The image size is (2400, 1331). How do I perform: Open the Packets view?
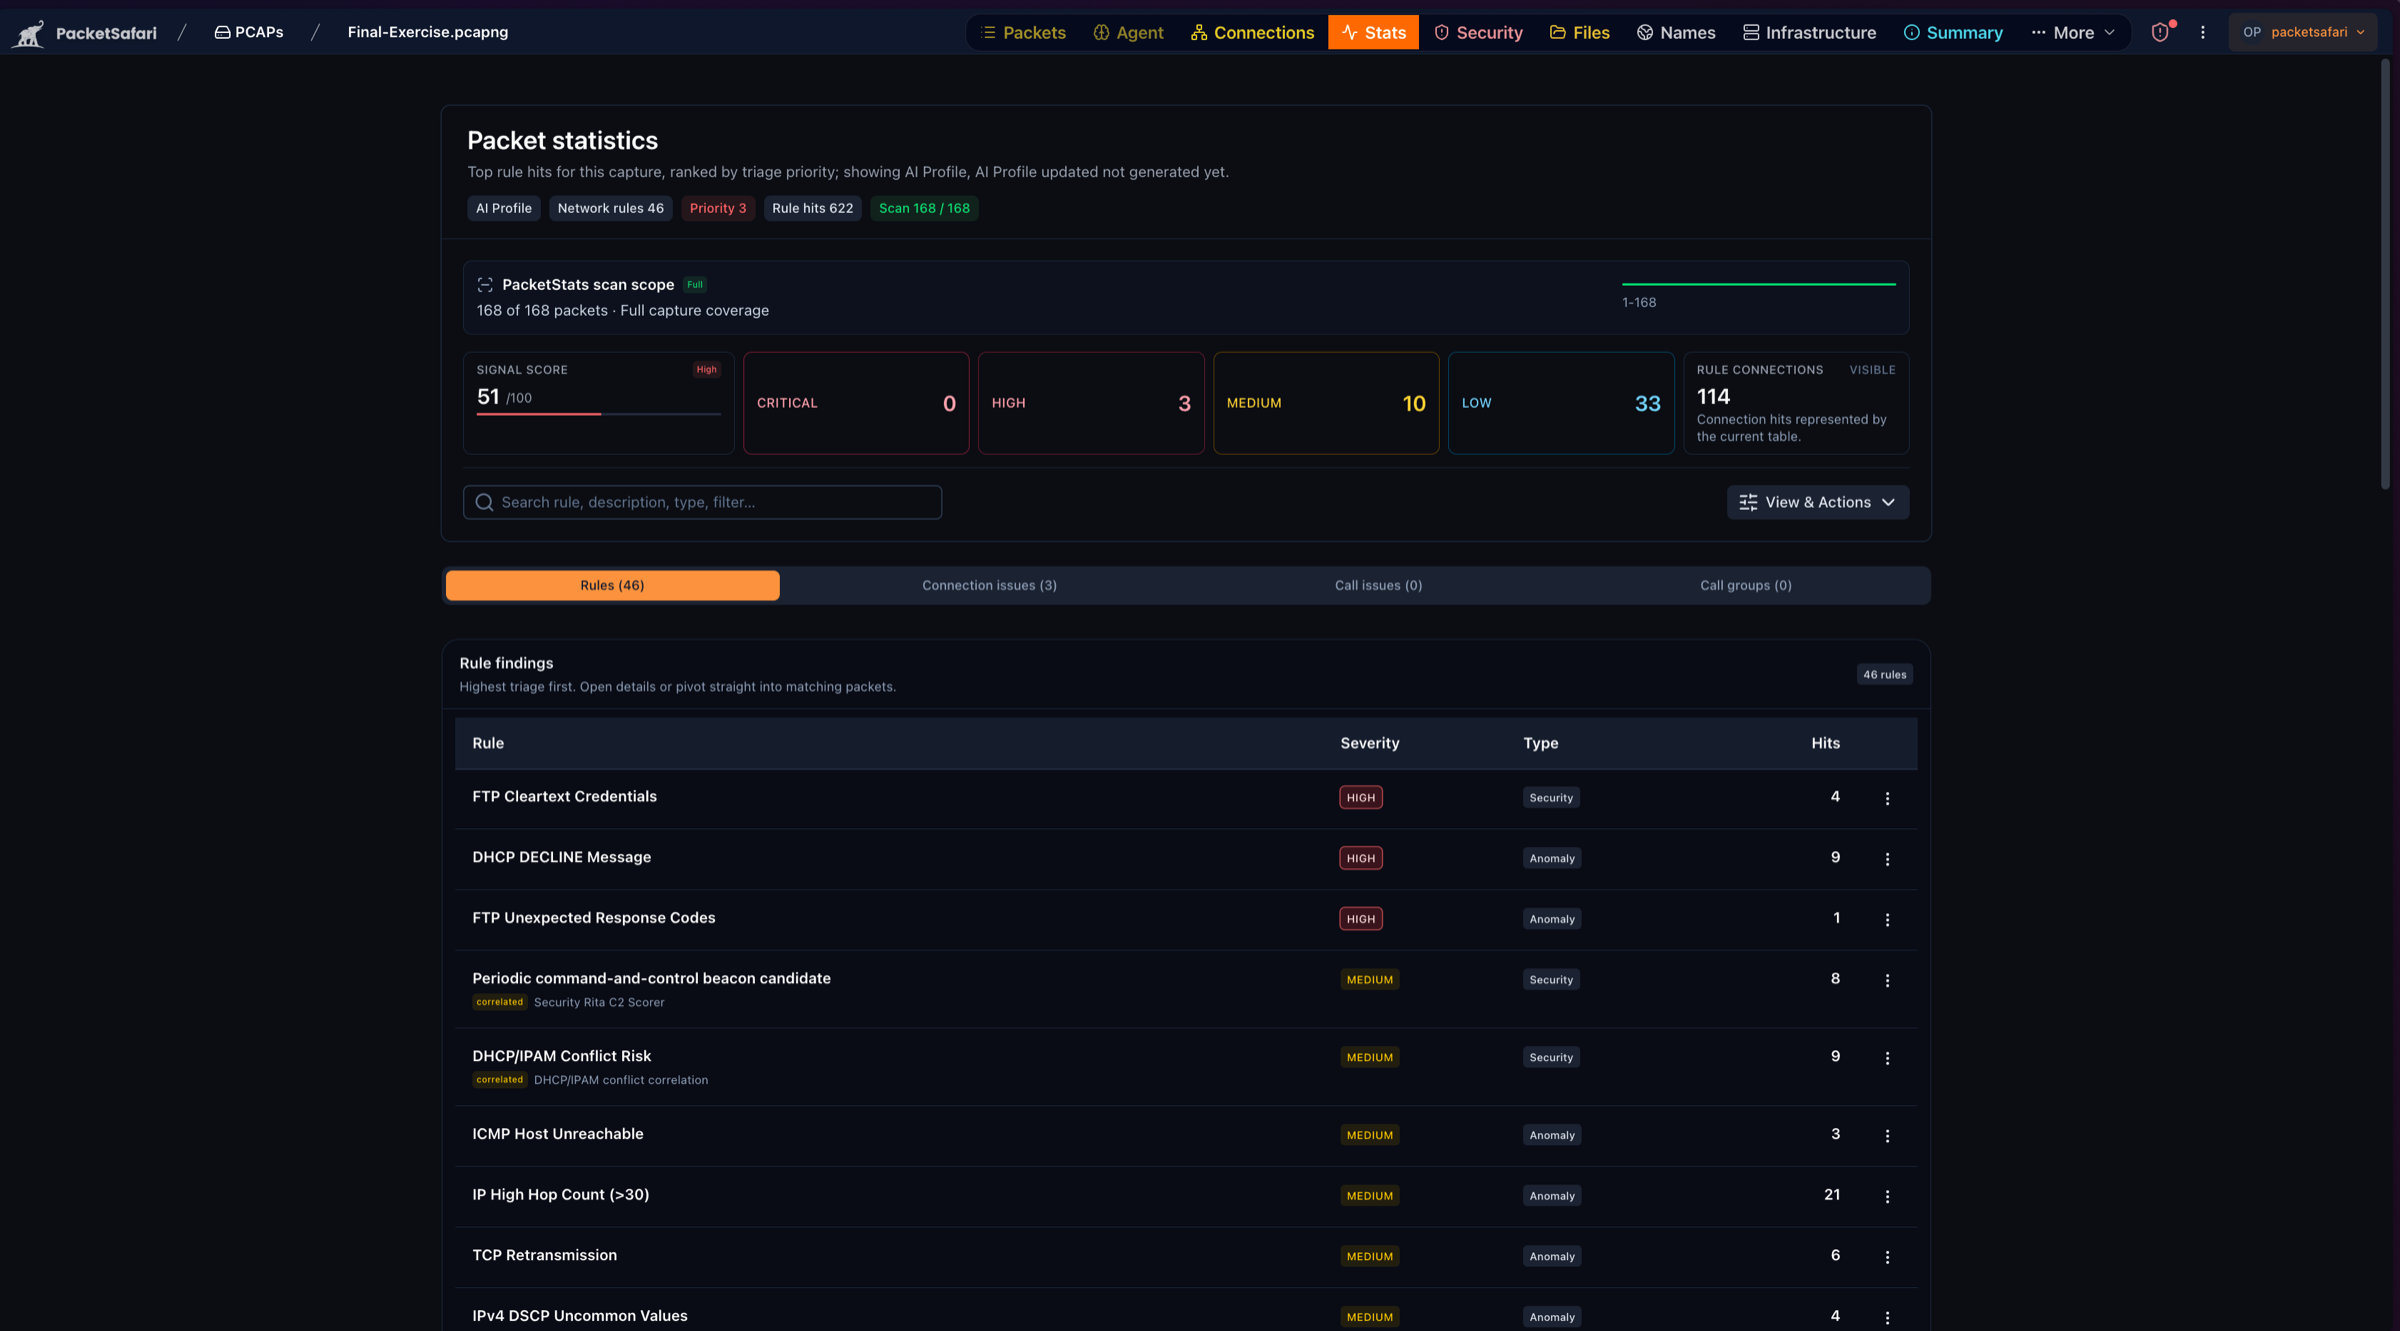pos(1023,32)
